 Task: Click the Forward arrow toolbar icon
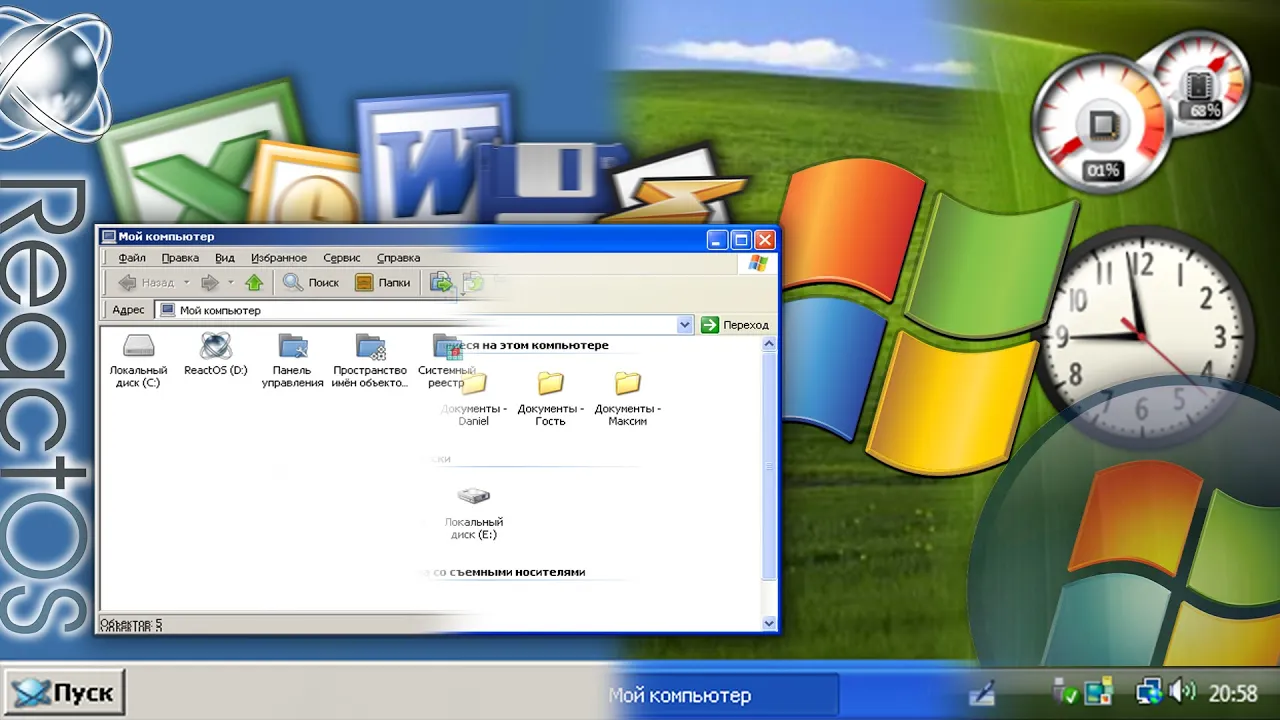pyautogui.click(x=210, y=283)
